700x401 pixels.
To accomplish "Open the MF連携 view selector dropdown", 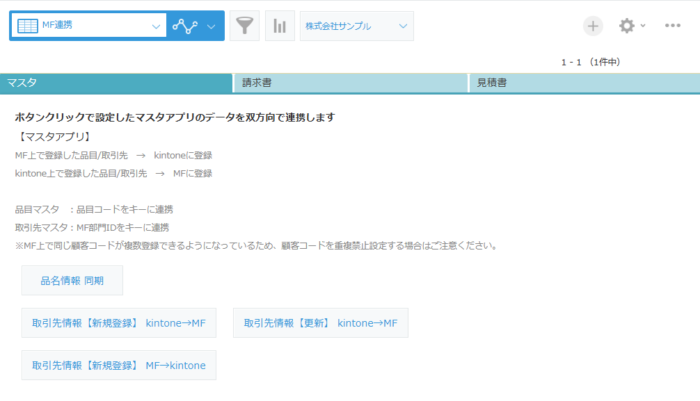I will 88,25.
